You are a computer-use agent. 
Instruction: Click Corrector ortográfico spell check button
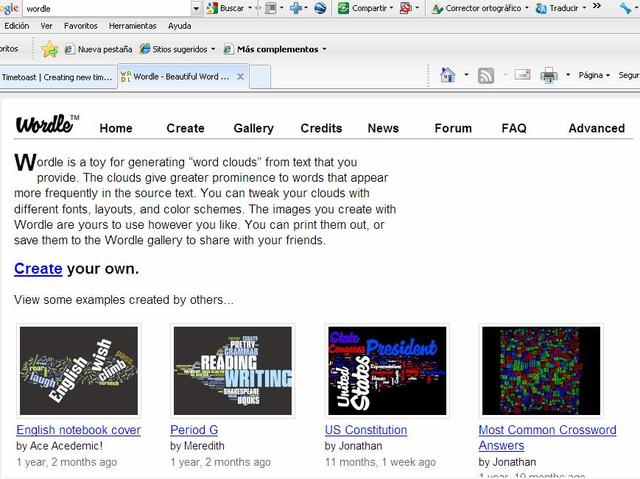pyautogui.click(x=477, y=8)
